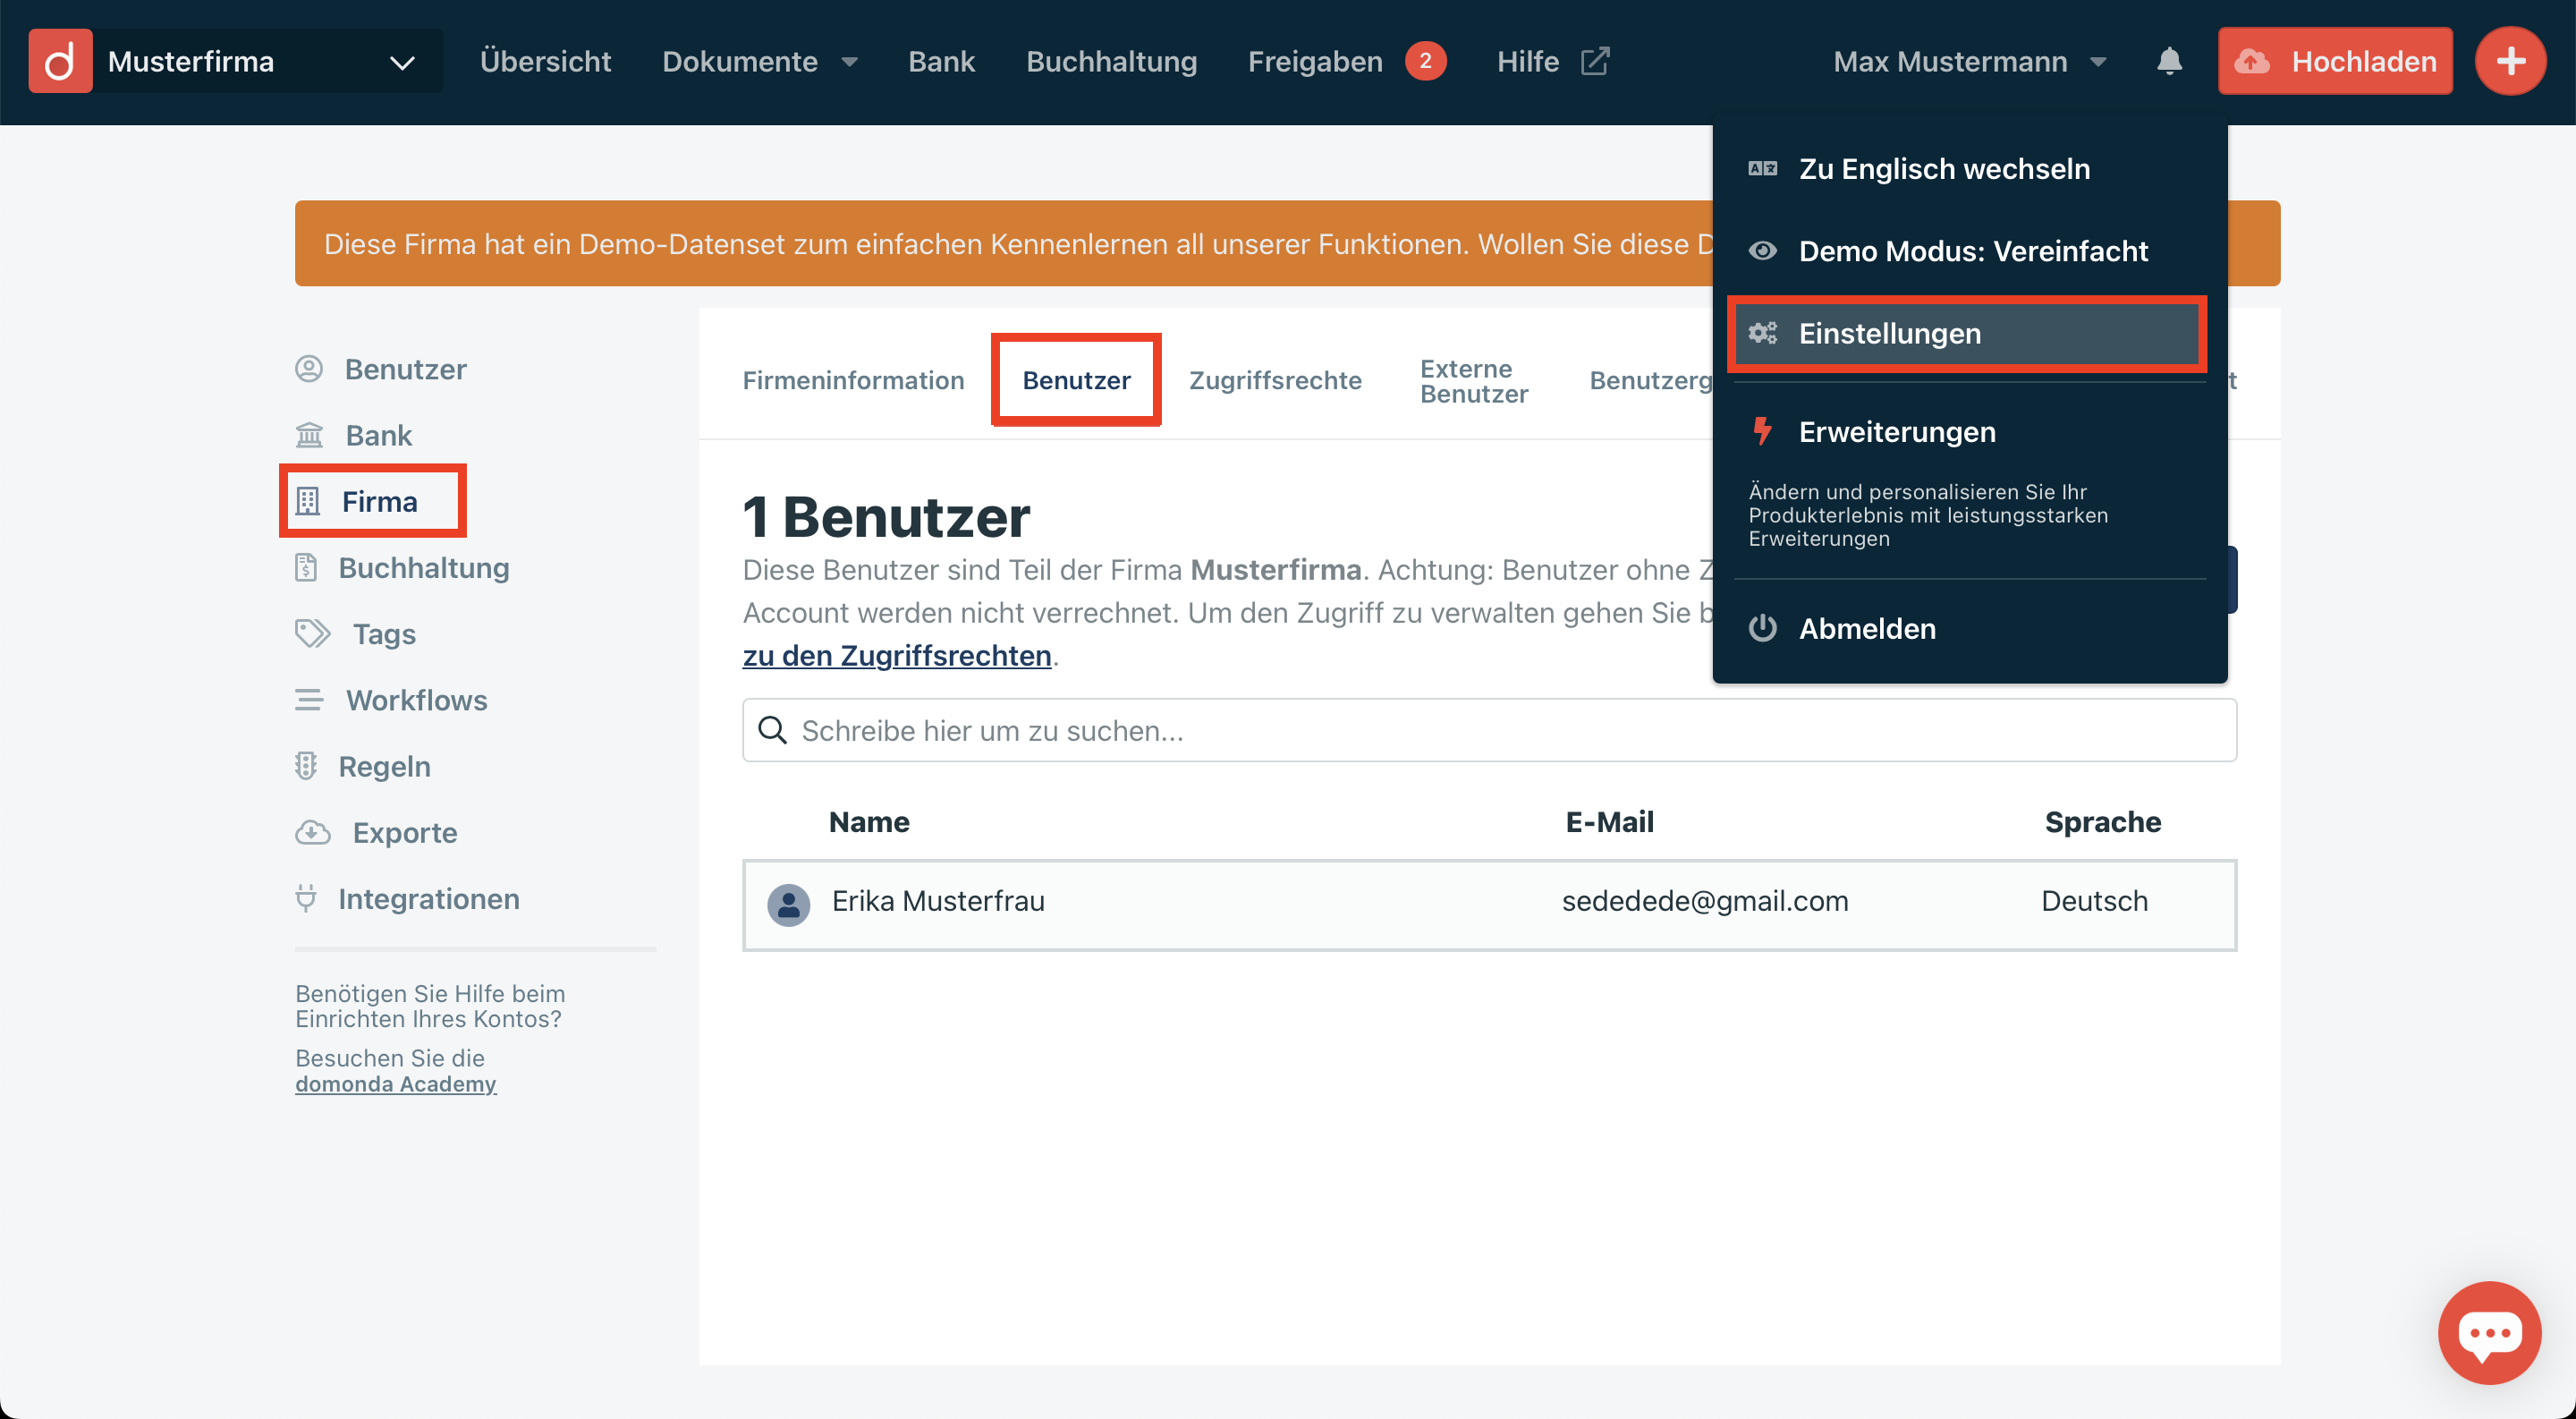
Task: Toggle Demo Modus eye icon
Action: [1763, 251]
